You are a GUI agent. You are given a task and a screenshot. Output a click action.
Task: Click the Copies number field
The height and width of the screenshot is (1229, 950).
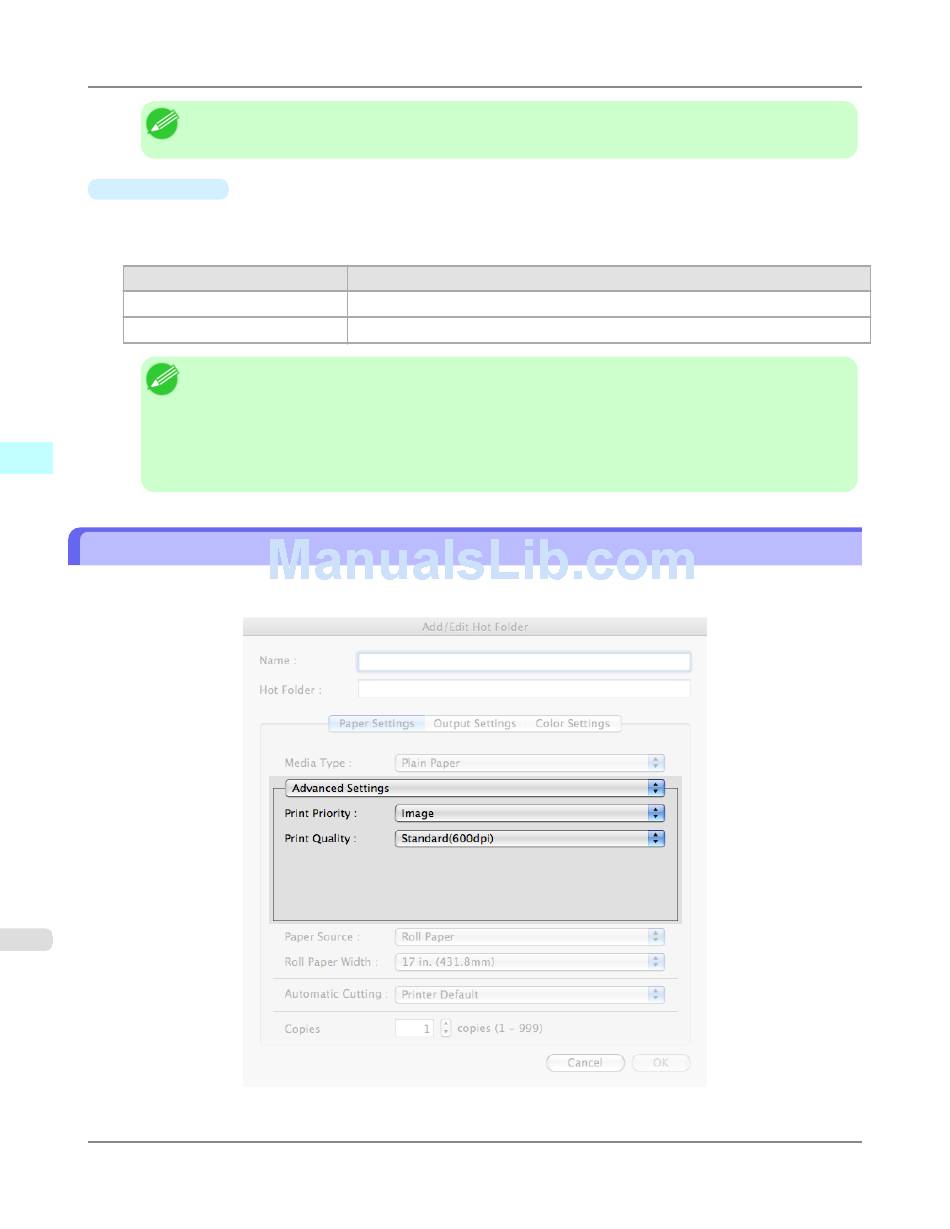[x=414, y=1028]
